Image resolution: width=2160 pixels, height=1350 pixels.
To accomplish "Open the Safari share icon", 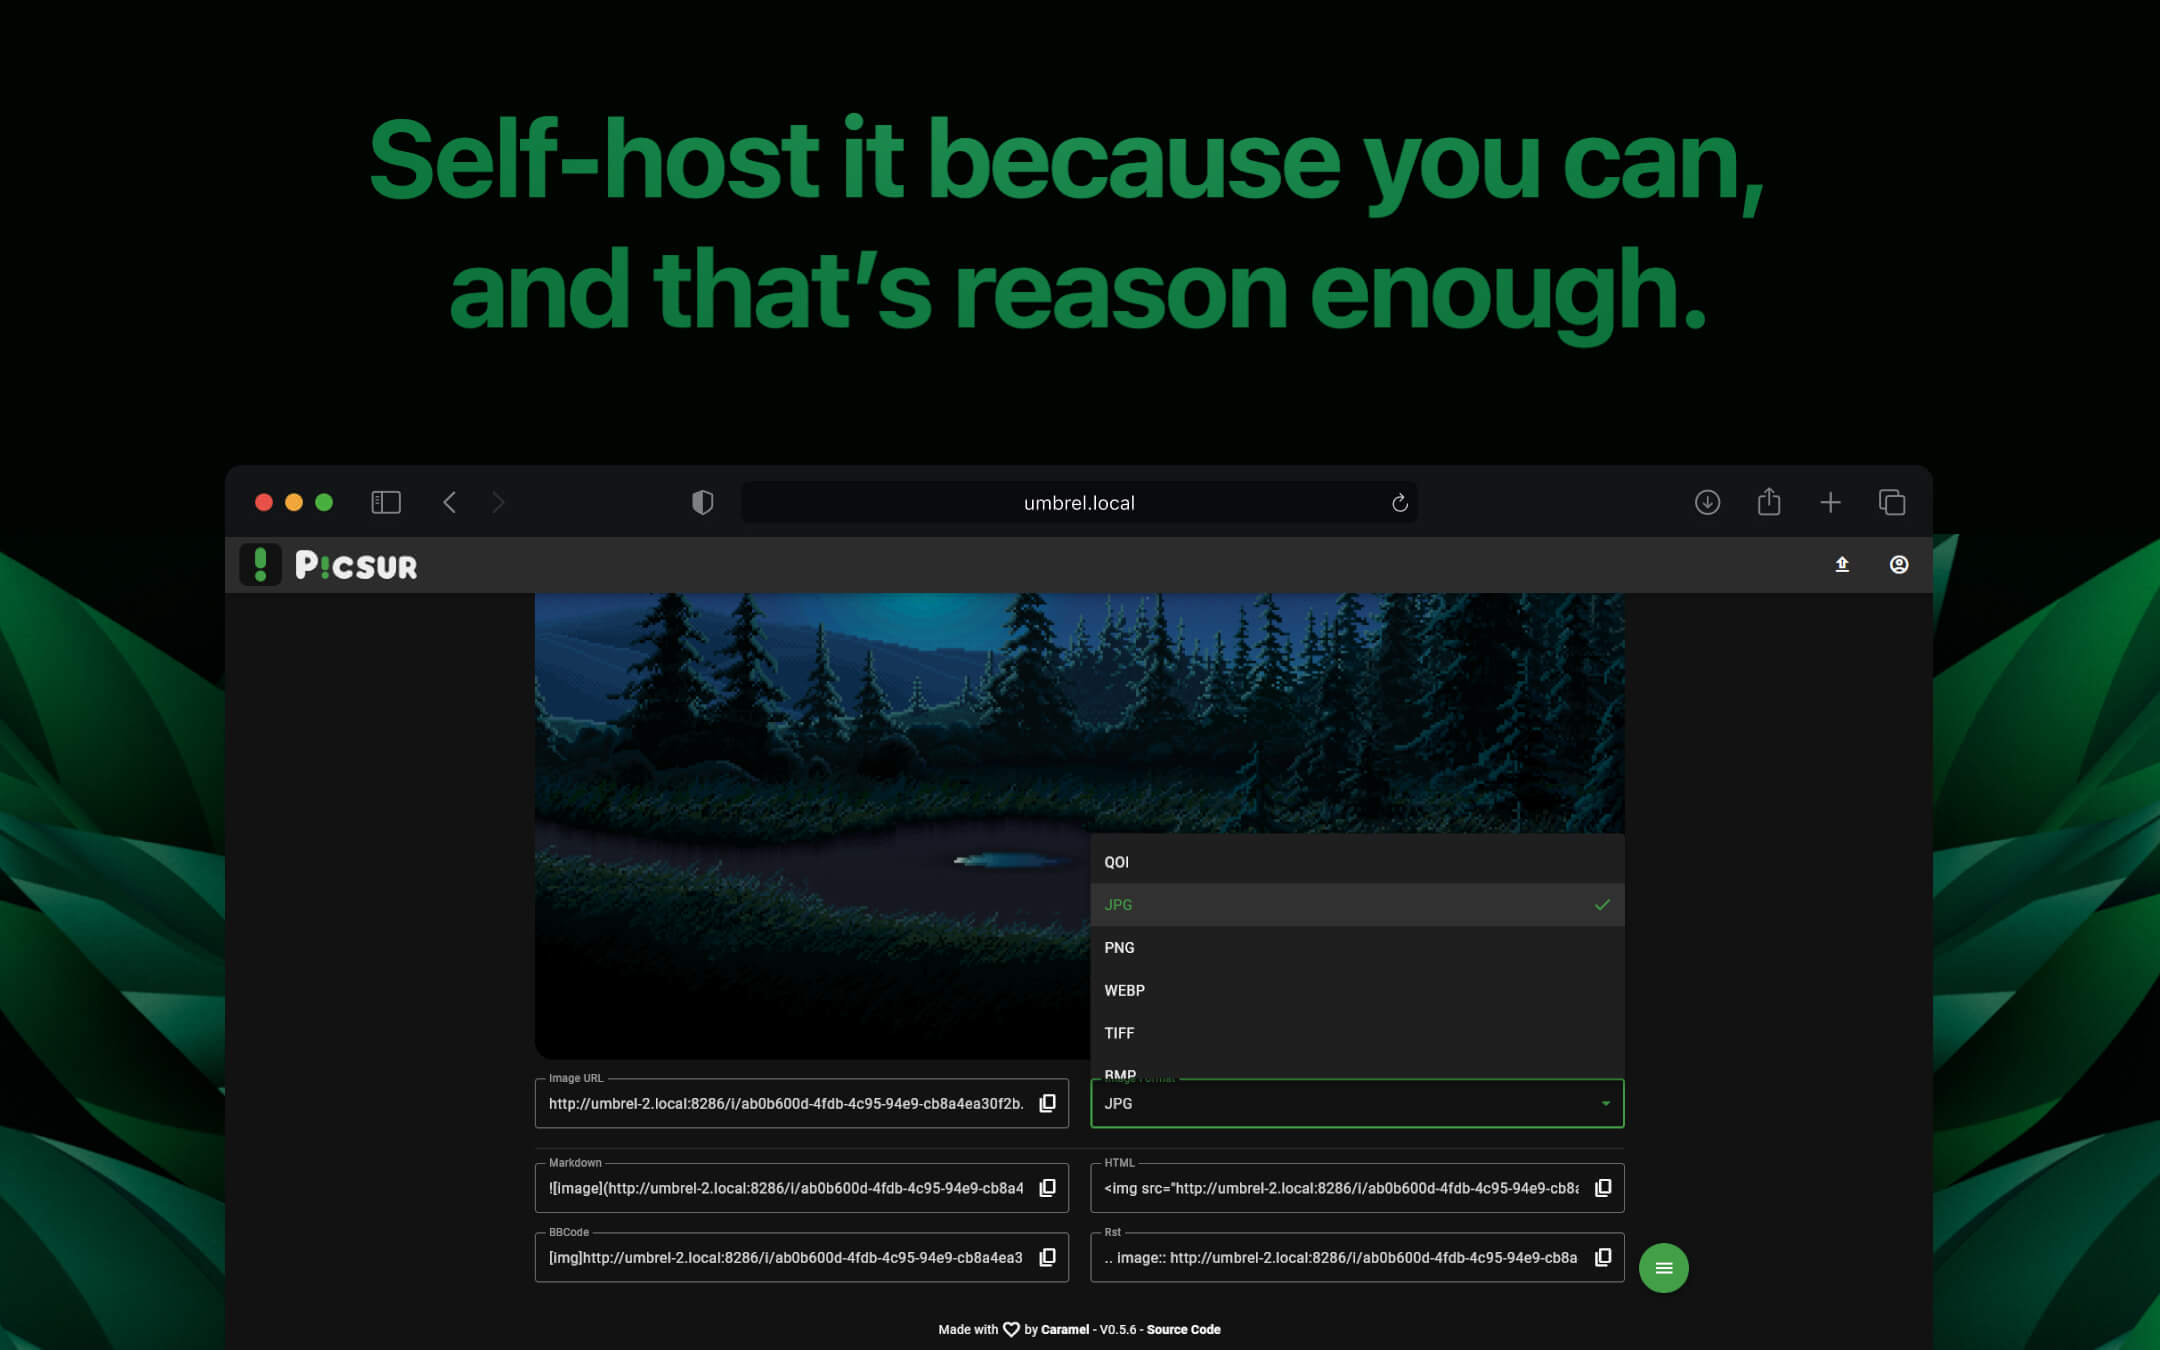I will coord(1769,502).
